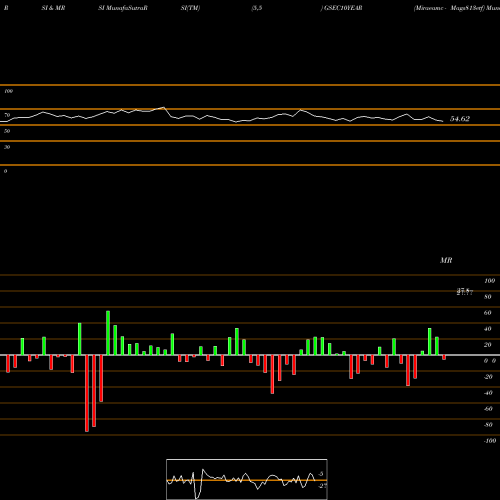
Task: Click the RSI line peak near 70
Action: tap(163, 107)
